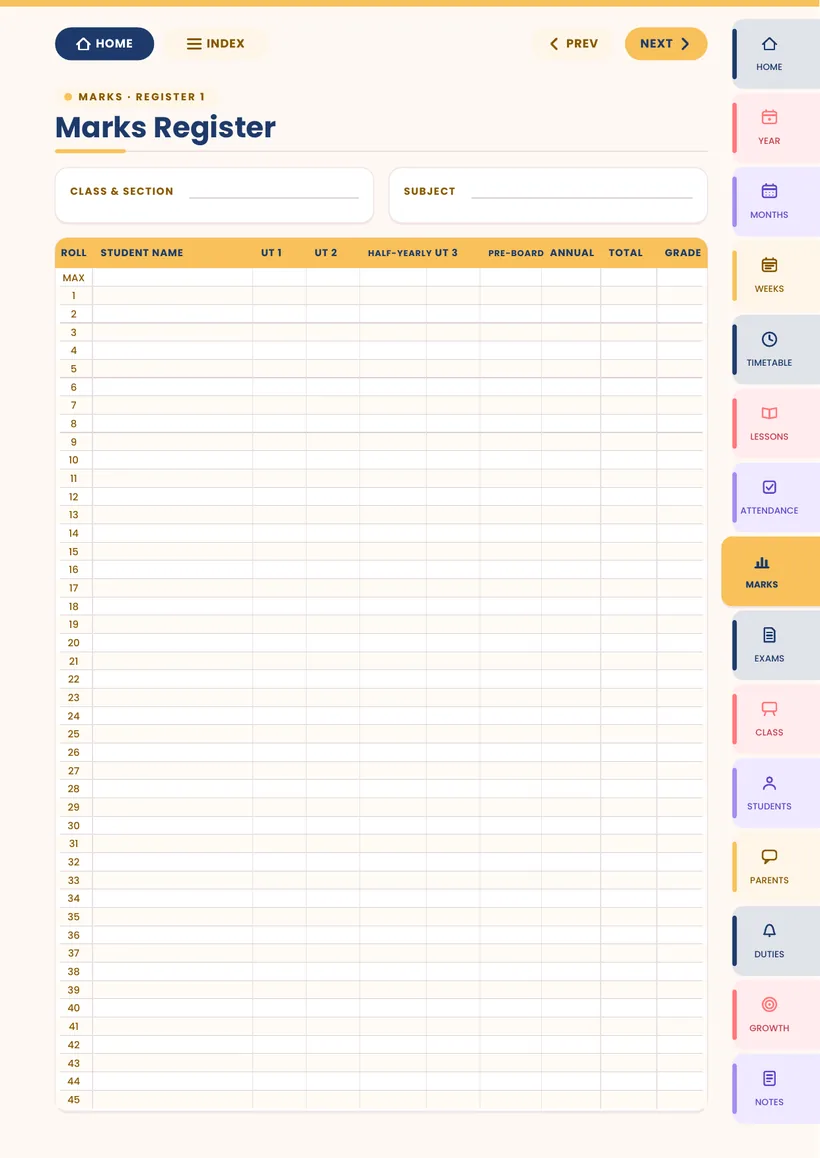
Task: Go to next page with Next
Action: 666,44
